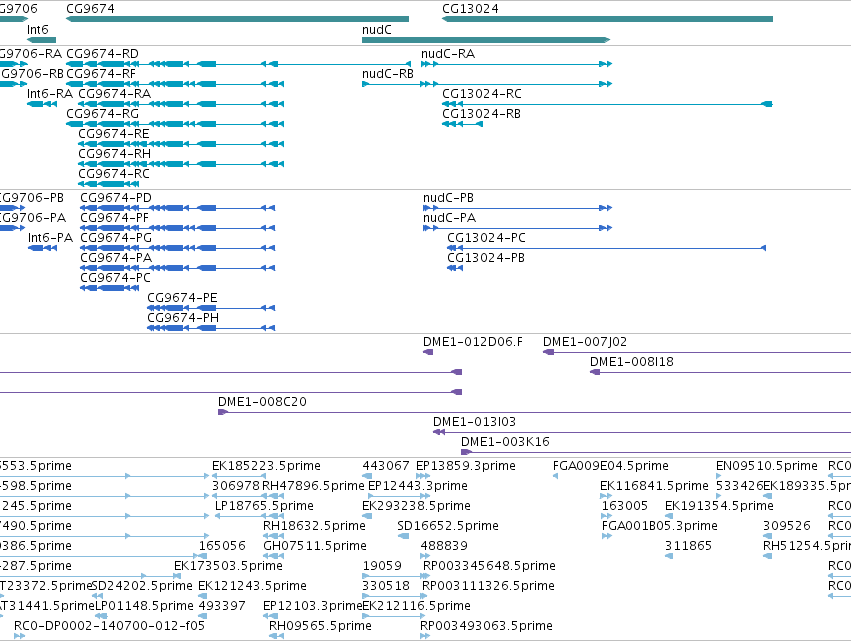Click the nudC-PA protein label

coord(449,218)
